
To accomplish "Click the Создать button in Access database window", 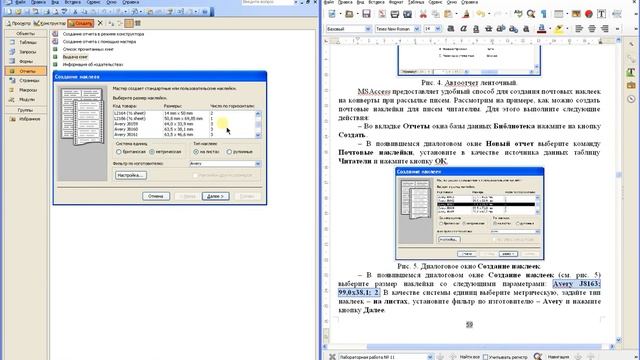I will click(81, 23).
